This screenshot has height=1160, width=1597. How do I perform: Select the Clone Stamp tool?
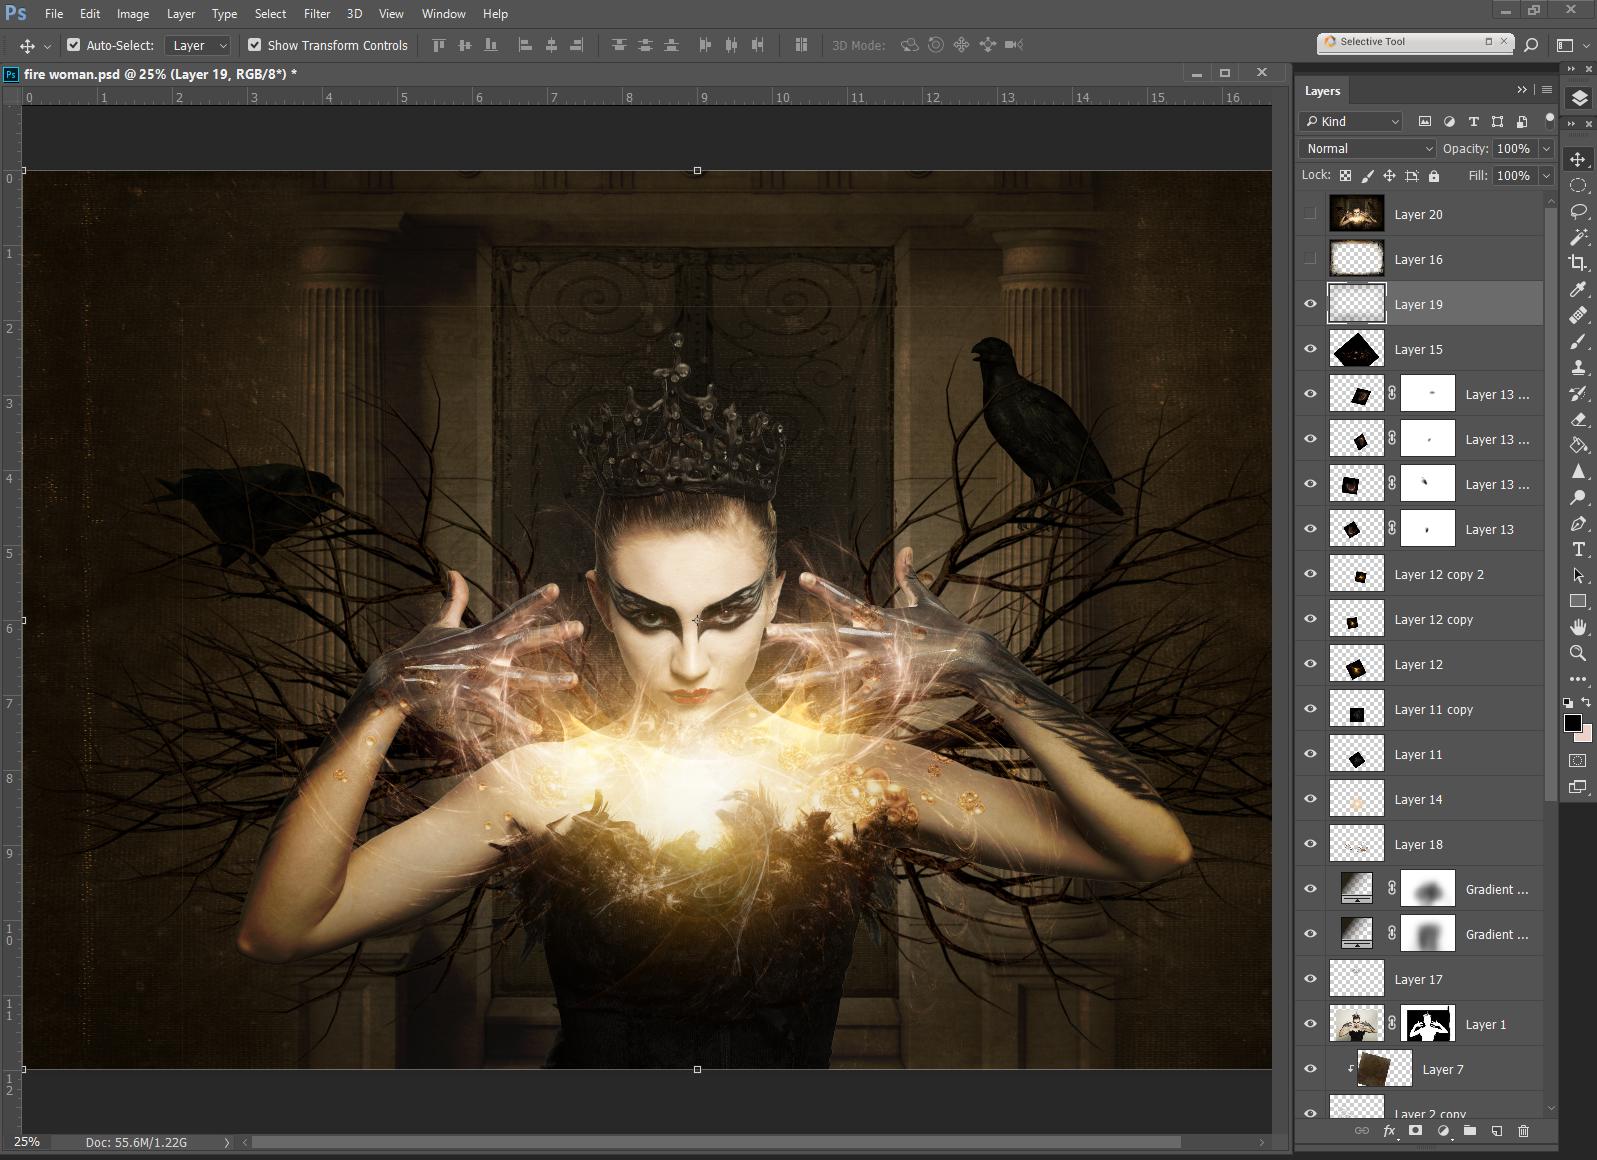(x=1578, y=367)
